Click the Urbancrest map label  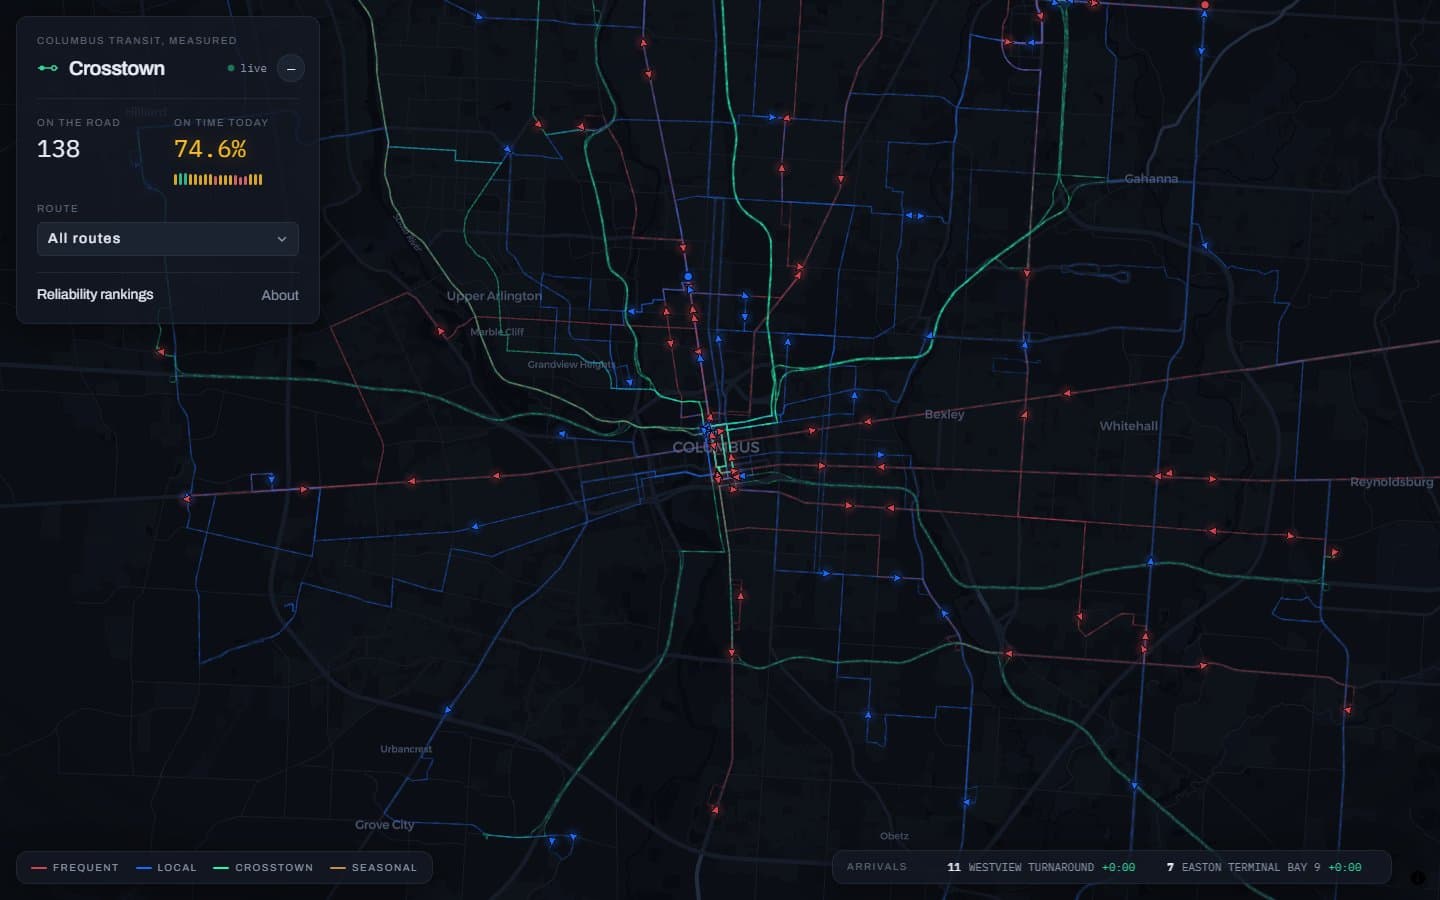(406, 749)
